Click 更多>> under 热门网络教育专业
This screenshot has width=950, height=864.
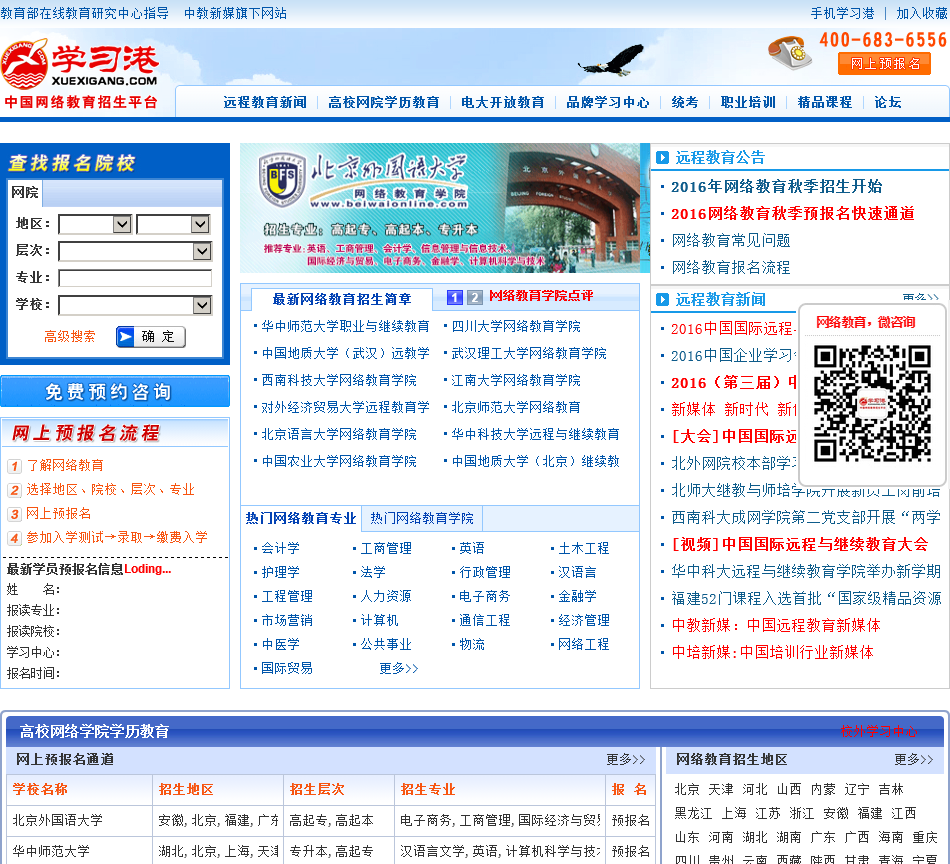point(399,668)
